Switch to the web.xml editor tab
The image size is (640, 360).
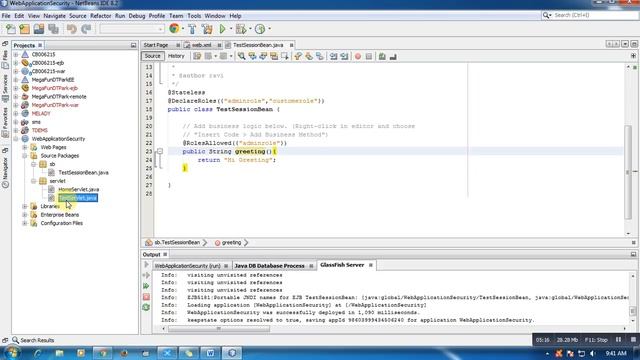(202, 45)
